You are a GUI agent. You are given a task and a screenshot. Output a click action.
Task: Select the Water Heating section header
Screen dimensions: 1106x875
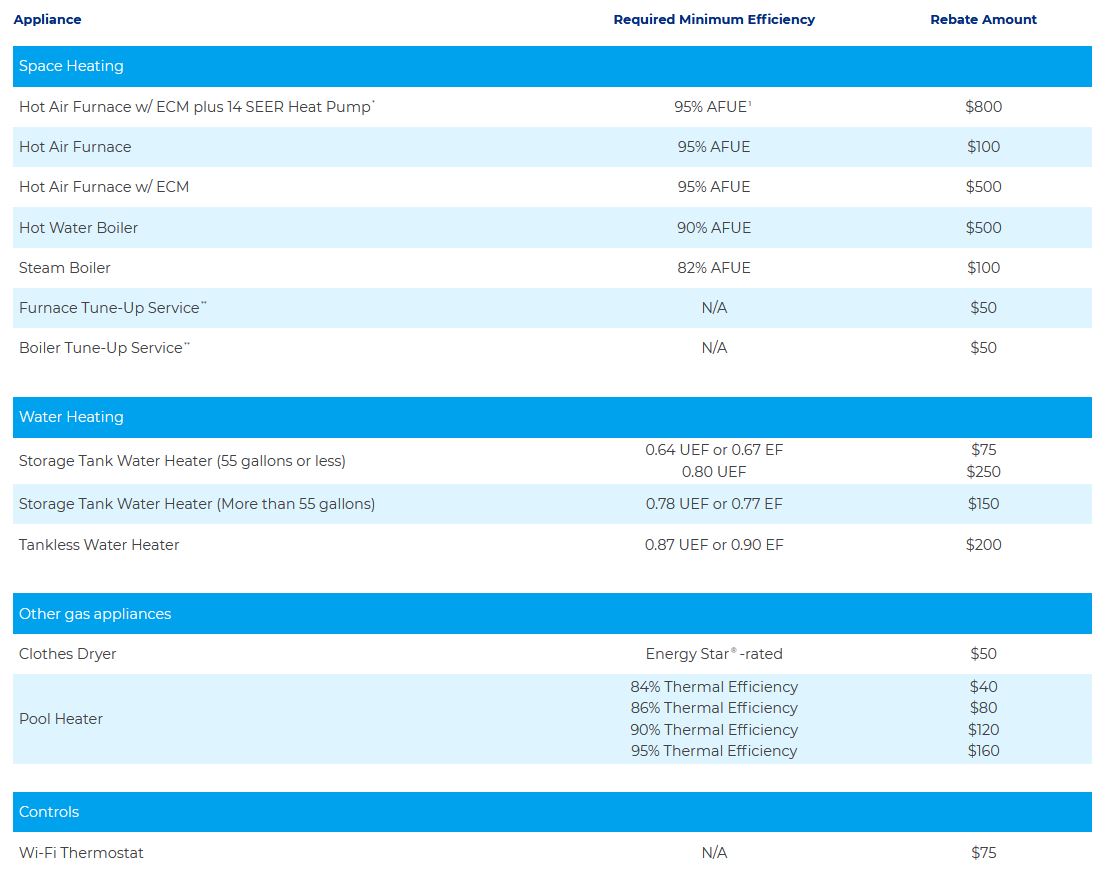pos(71,417)
